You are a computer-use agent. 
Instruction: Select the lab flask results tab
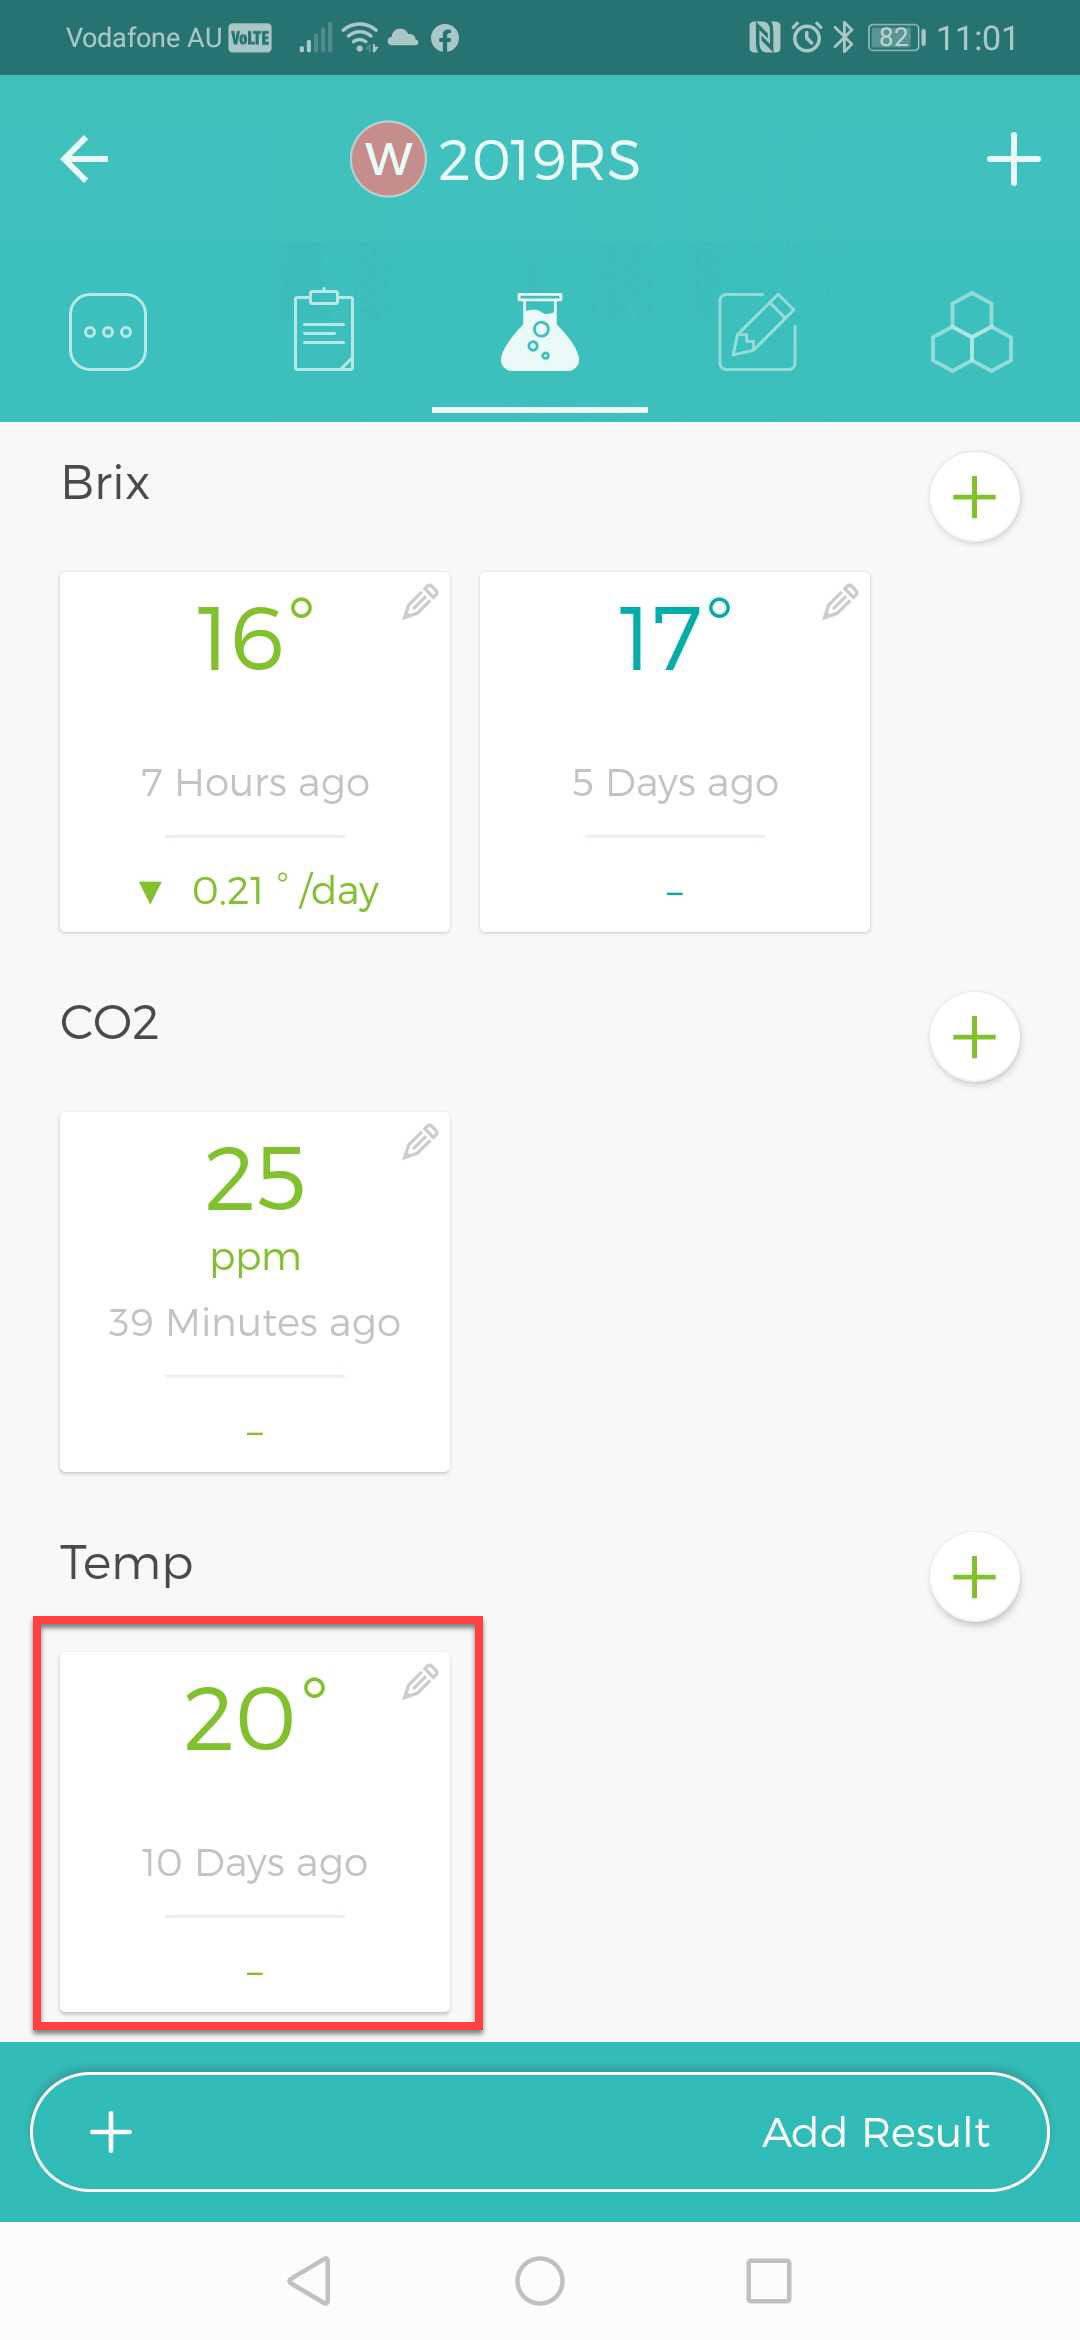[540, 331]
